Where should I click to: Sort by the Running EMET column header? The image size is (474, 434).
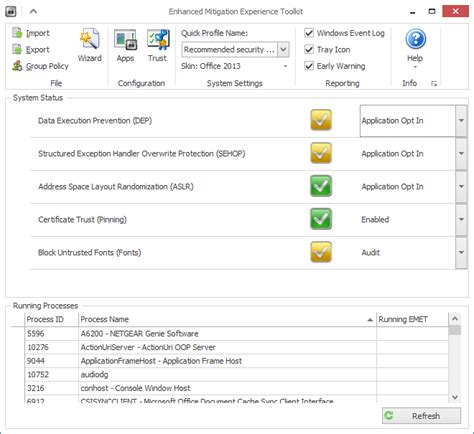click(x=412, y=319)
